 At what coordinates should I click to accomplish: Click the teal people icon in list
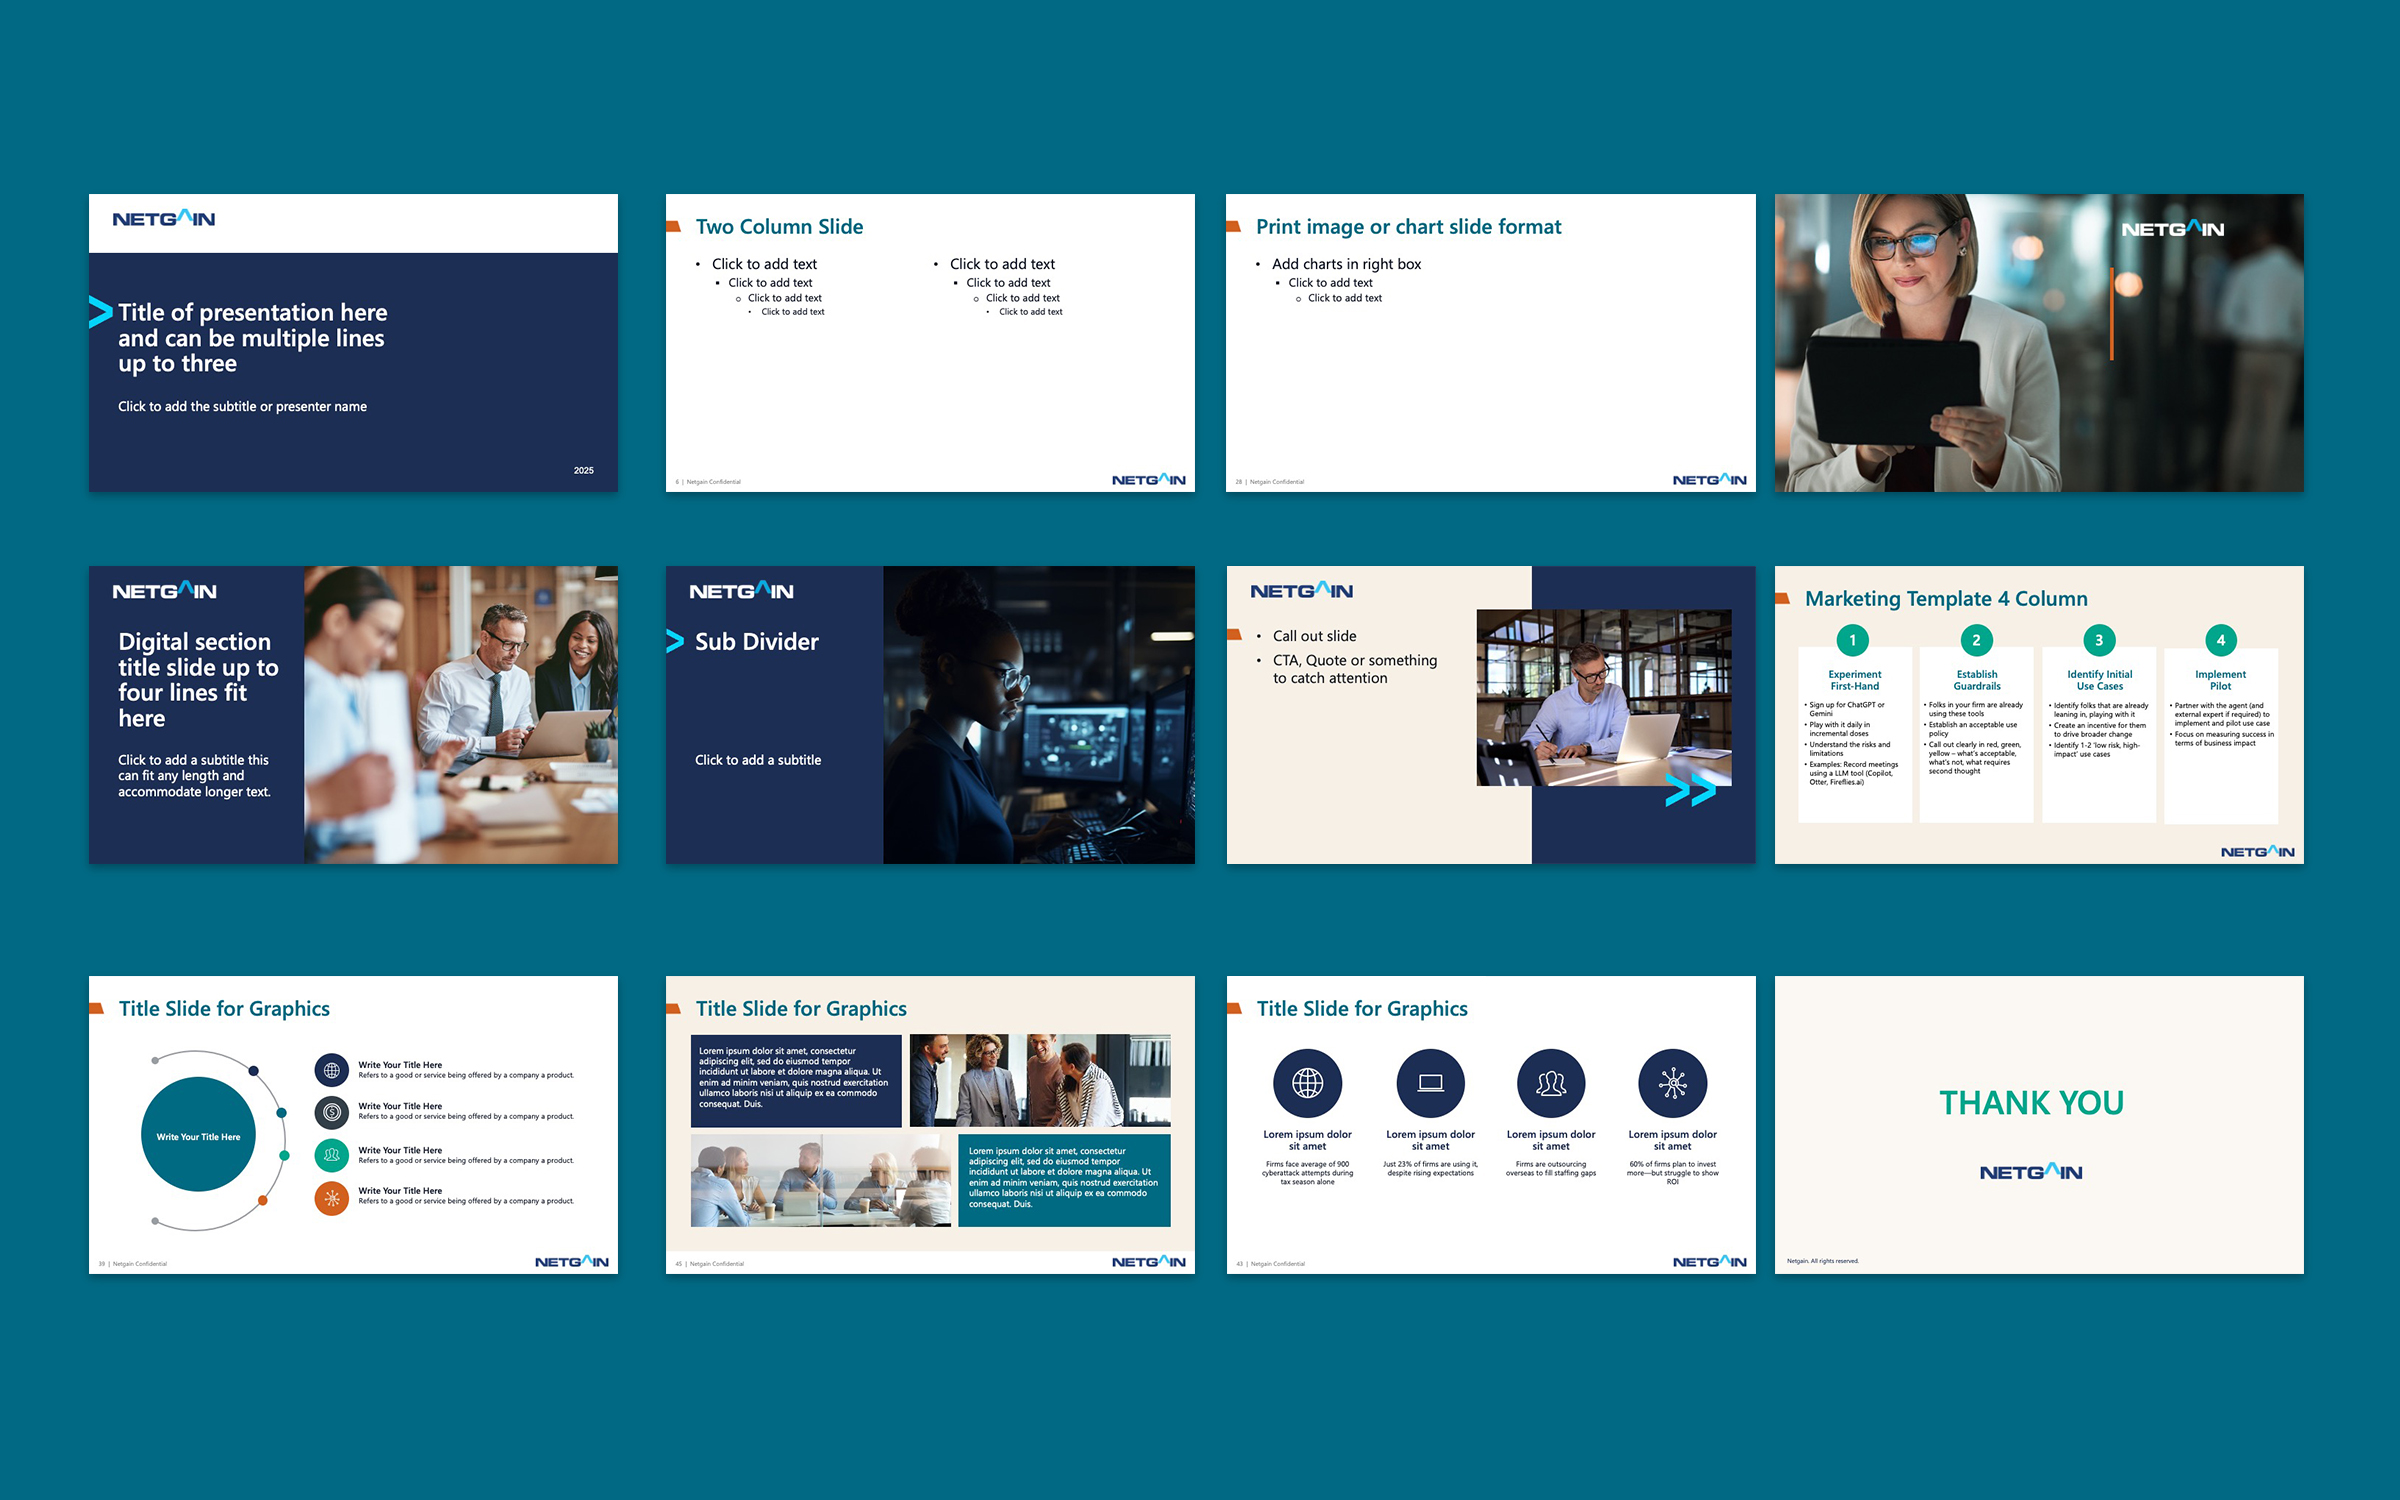[x=332, y=1155]
